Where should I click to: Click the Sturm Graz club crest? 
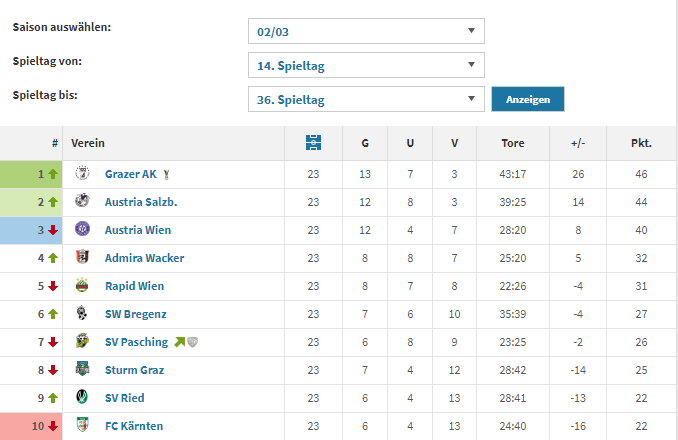tap(82, 369)
